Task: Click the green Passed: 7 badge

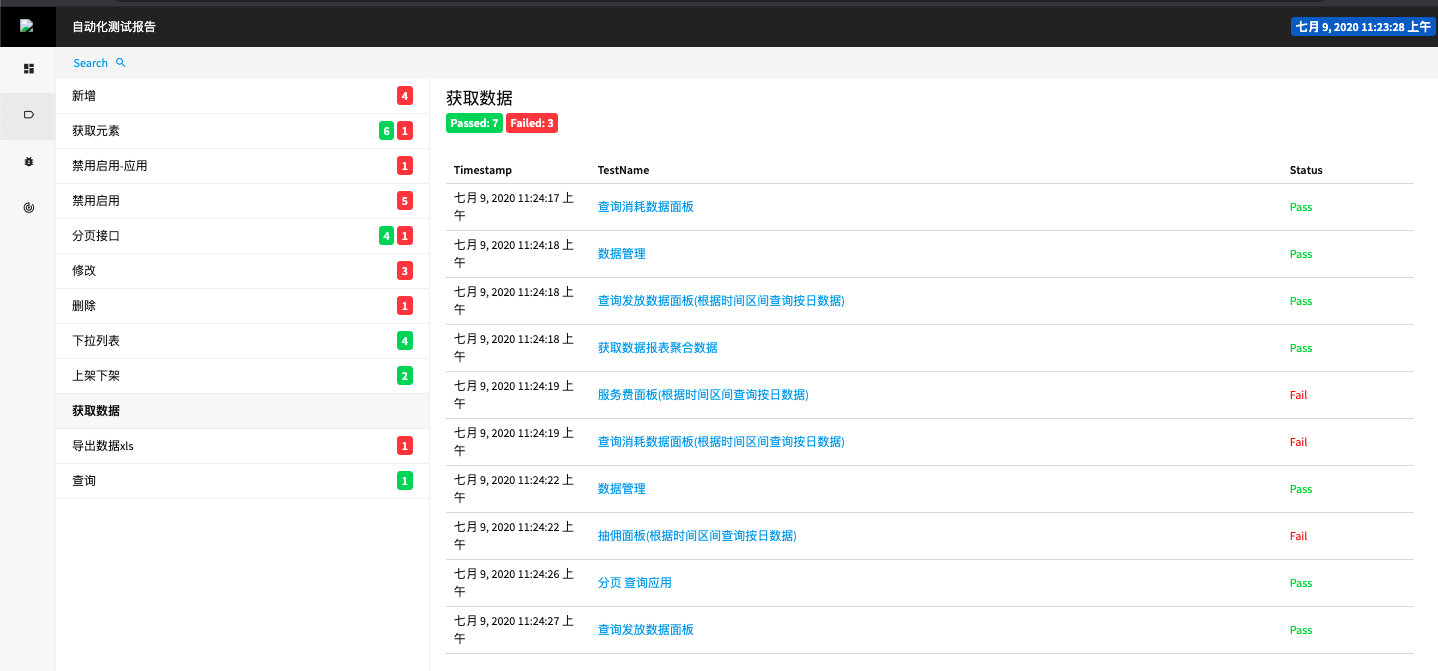Action: 474,123
